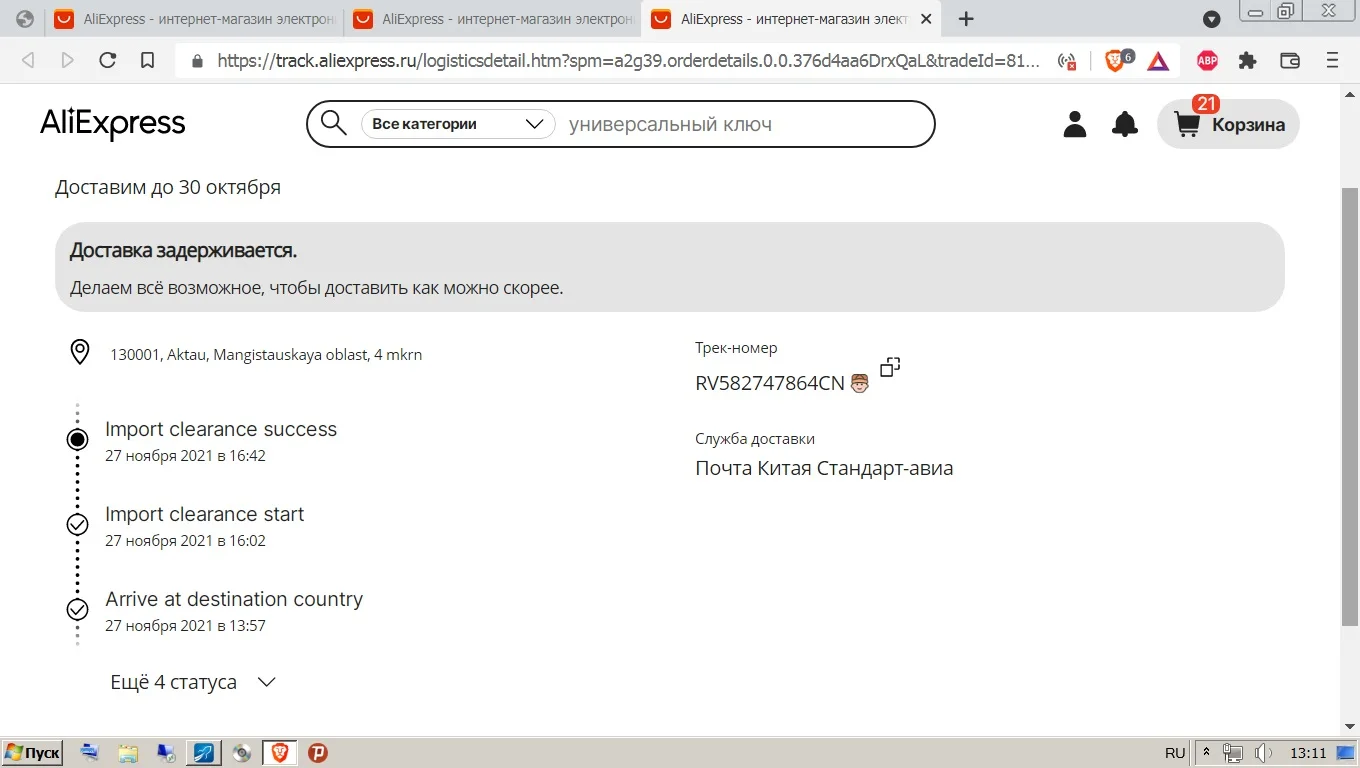Click the delivery address location pin icon
This screenshot has height=768, width=1360.
(x=80, y=352)
